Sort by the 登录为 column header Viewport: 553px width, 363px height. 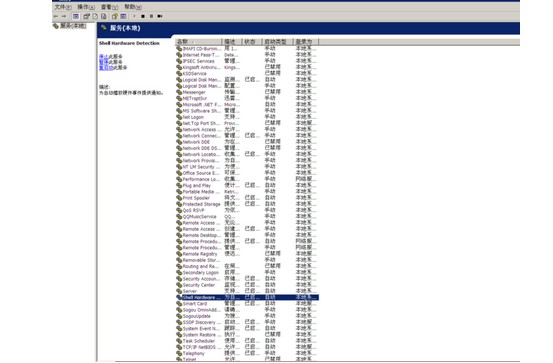(x=306, y=42)
